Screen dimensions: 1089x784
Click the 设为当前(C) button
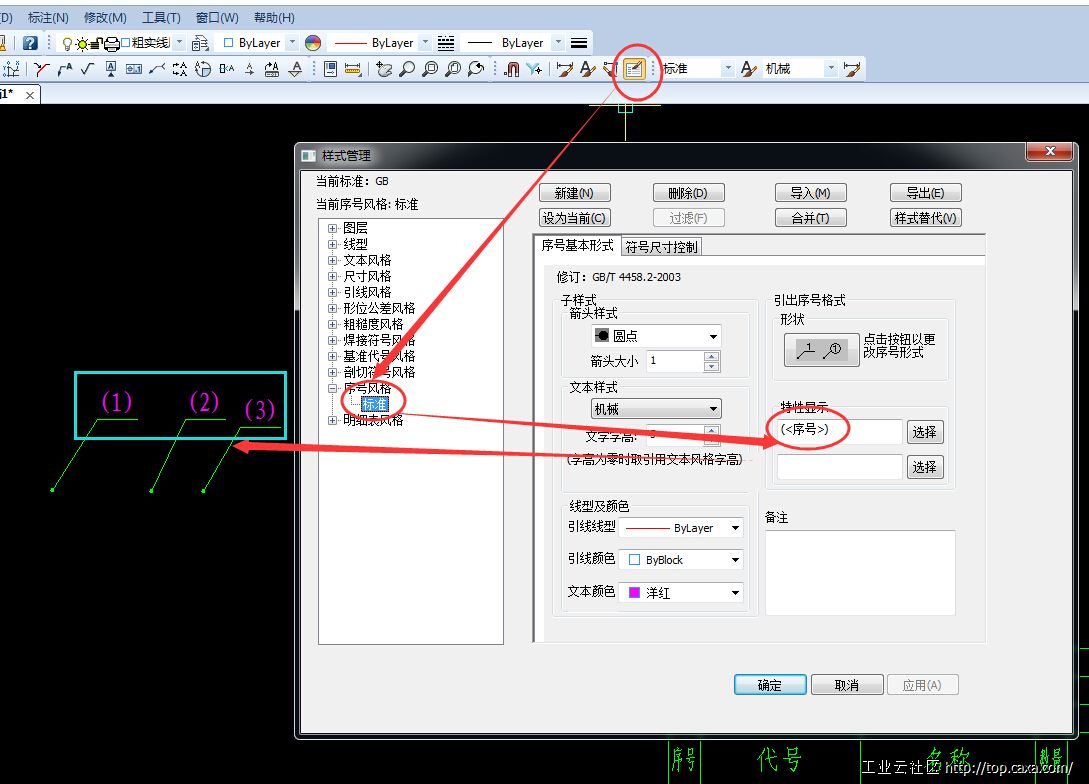(x=574, y=218)
